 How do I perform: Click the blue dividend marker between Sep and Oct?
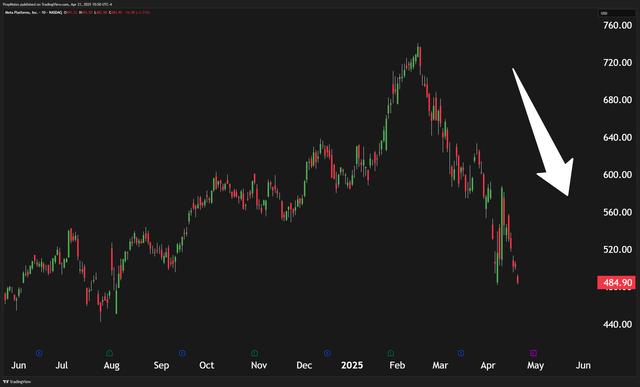coord(182,353)
